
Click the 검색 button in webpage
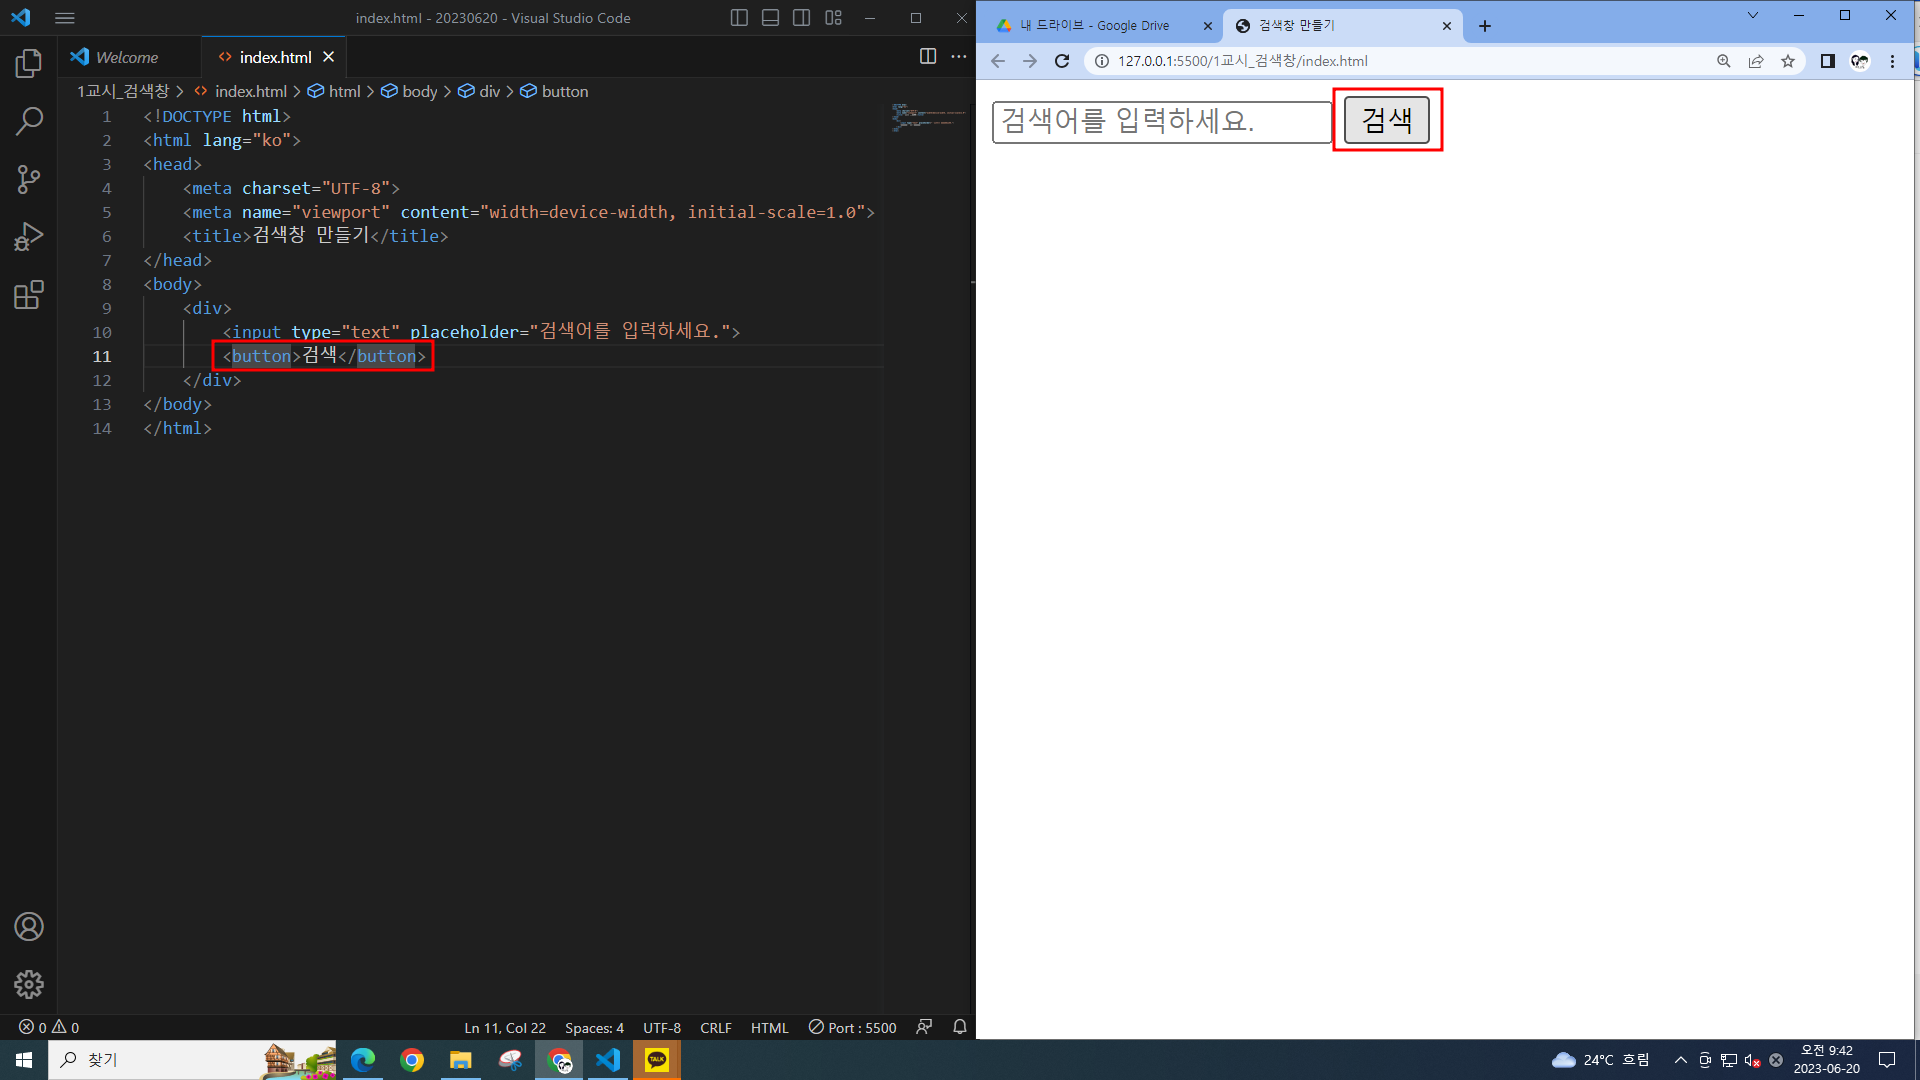1386,120
